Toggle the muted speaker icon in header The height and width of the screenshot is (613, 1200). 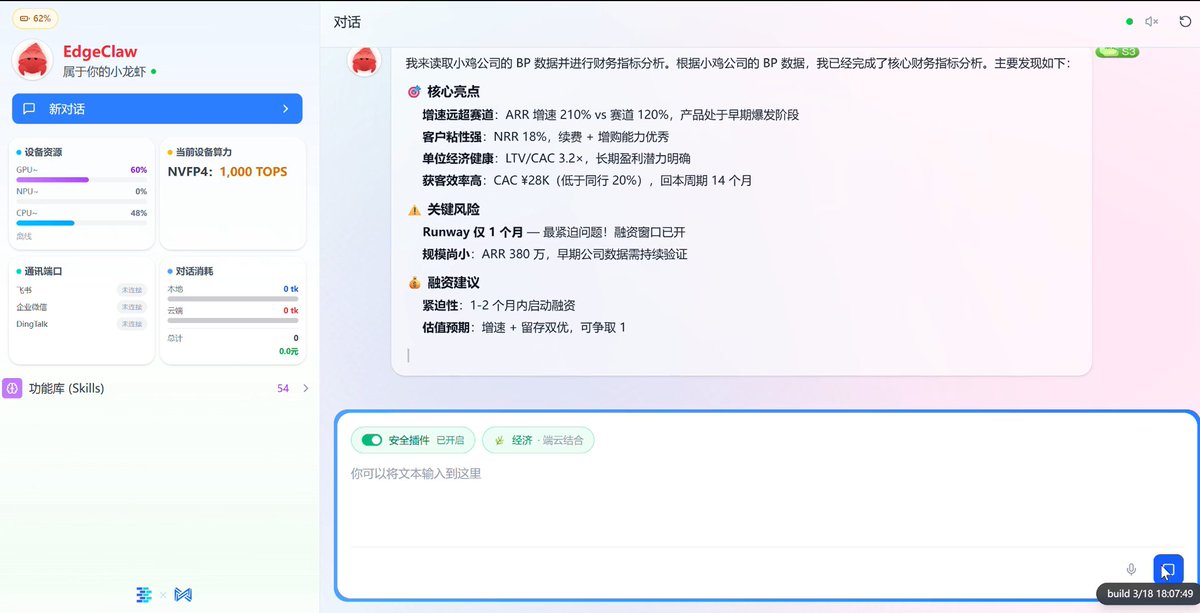[1152, 21]
